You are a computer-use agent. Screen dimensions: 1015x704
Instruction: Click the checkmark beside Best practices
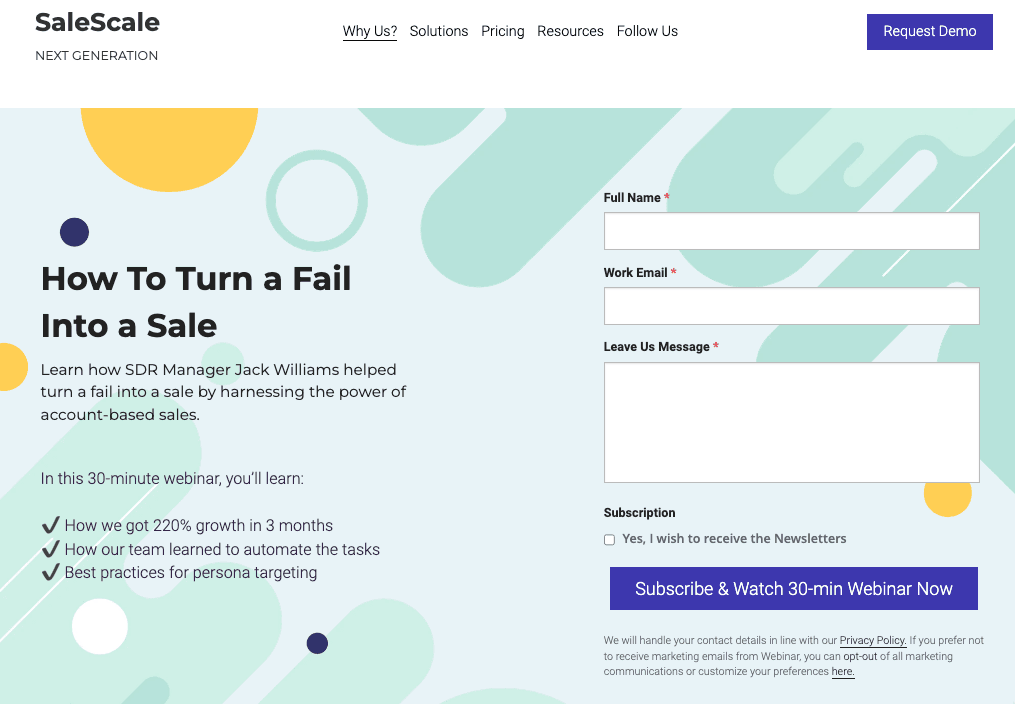tap(51, 573)
